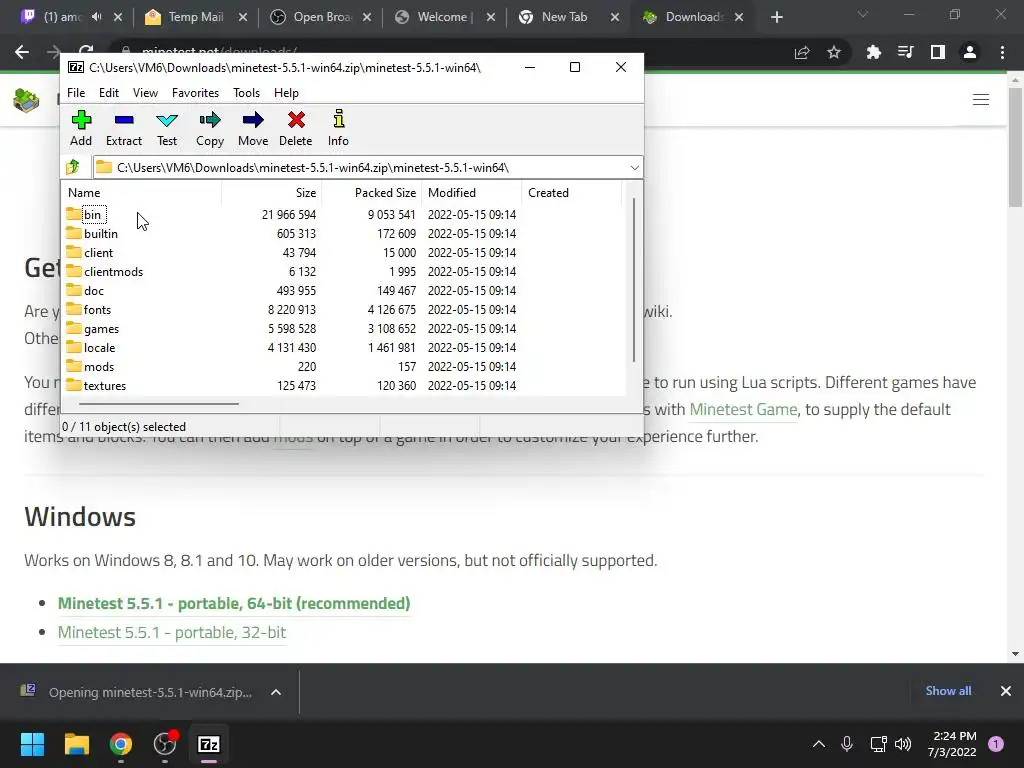Click Minetest 5.5.1 portable 64-bit link

[x=234, y=603]
